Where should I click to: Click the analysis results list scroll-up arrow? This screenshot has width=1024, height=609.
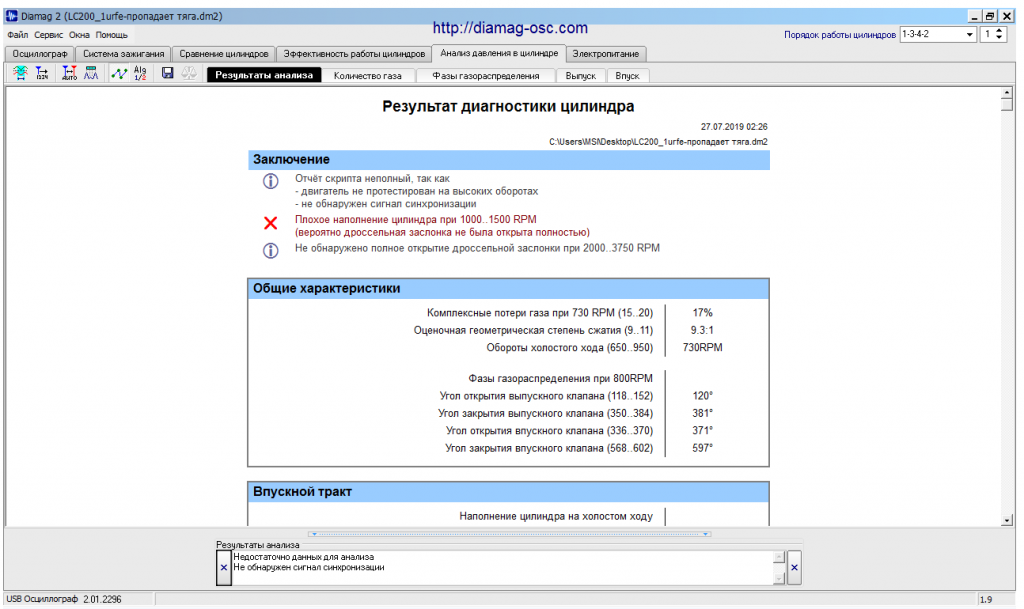tap(778, 557)
